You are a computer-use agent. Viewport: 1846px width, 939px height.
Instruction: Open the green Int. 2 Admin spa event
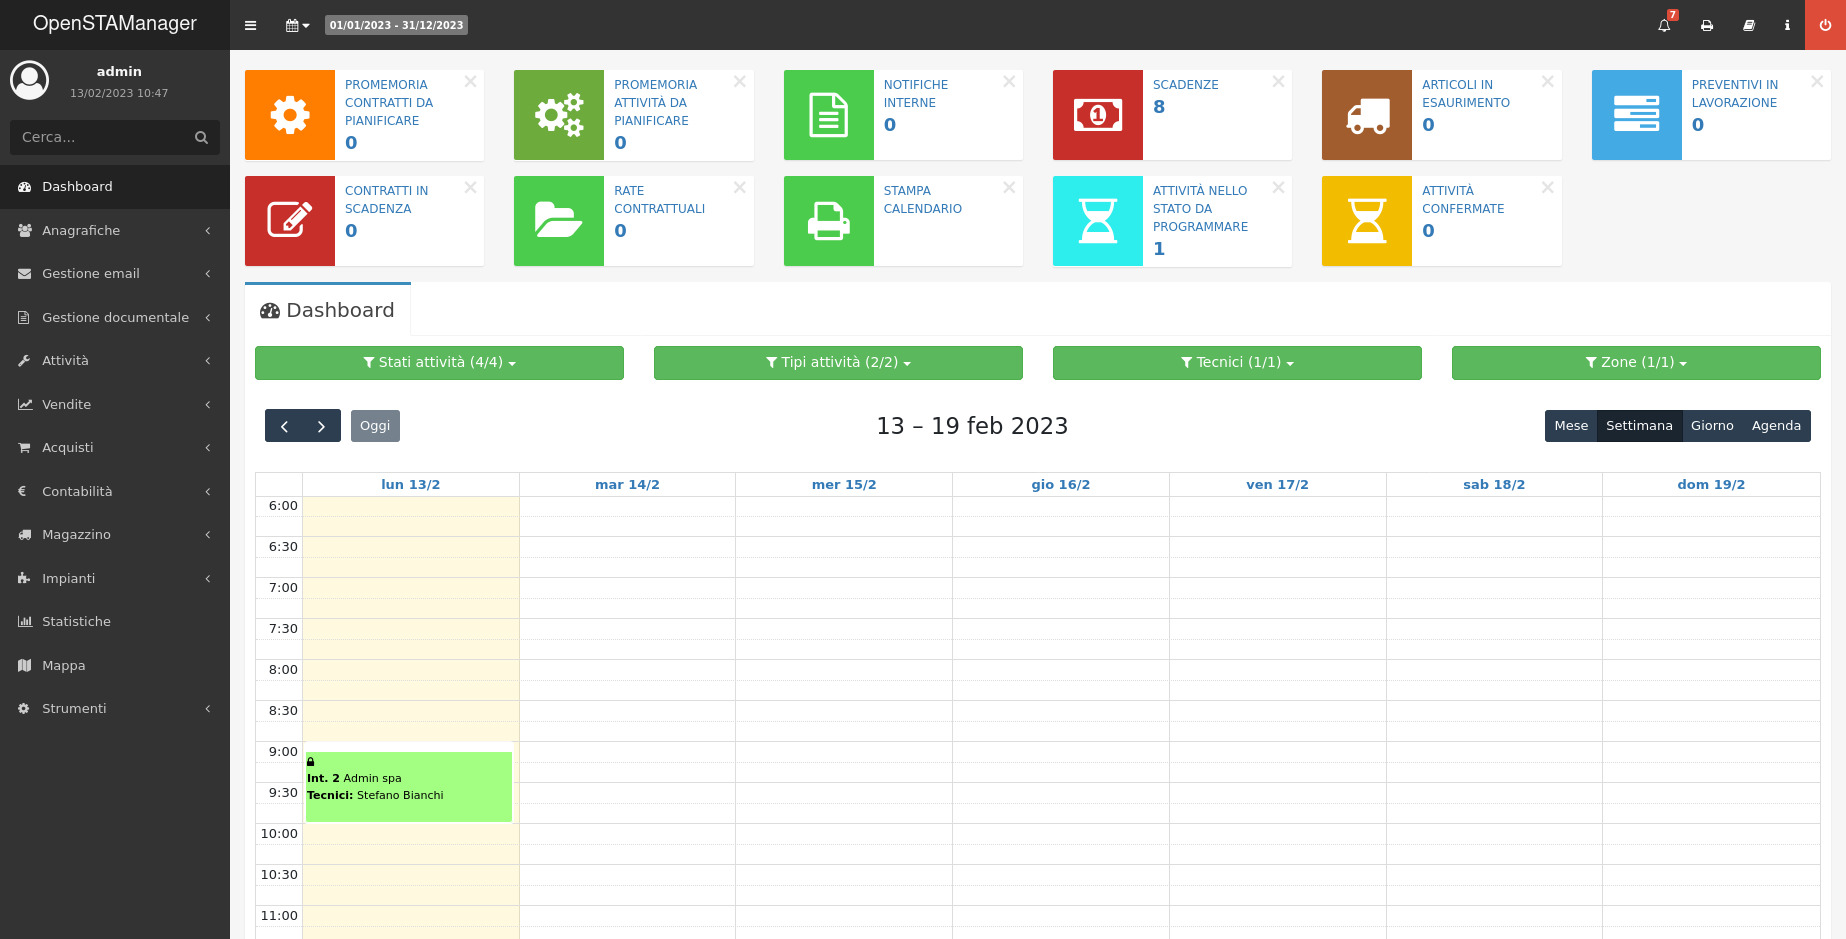click(408, 787)
